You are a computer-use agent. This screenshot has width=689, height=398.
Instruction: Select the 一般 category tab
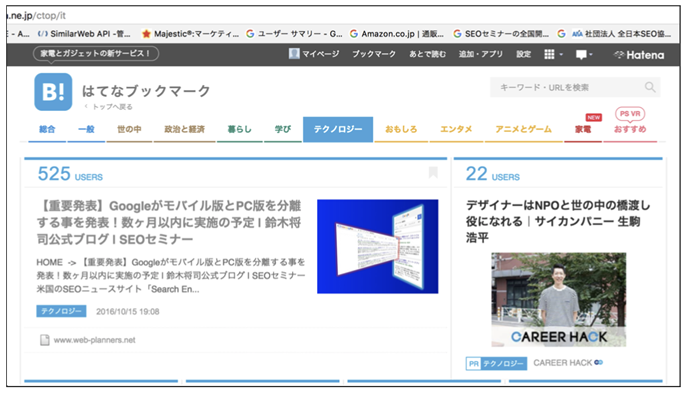pyautogui.click(x=86, y=129)
